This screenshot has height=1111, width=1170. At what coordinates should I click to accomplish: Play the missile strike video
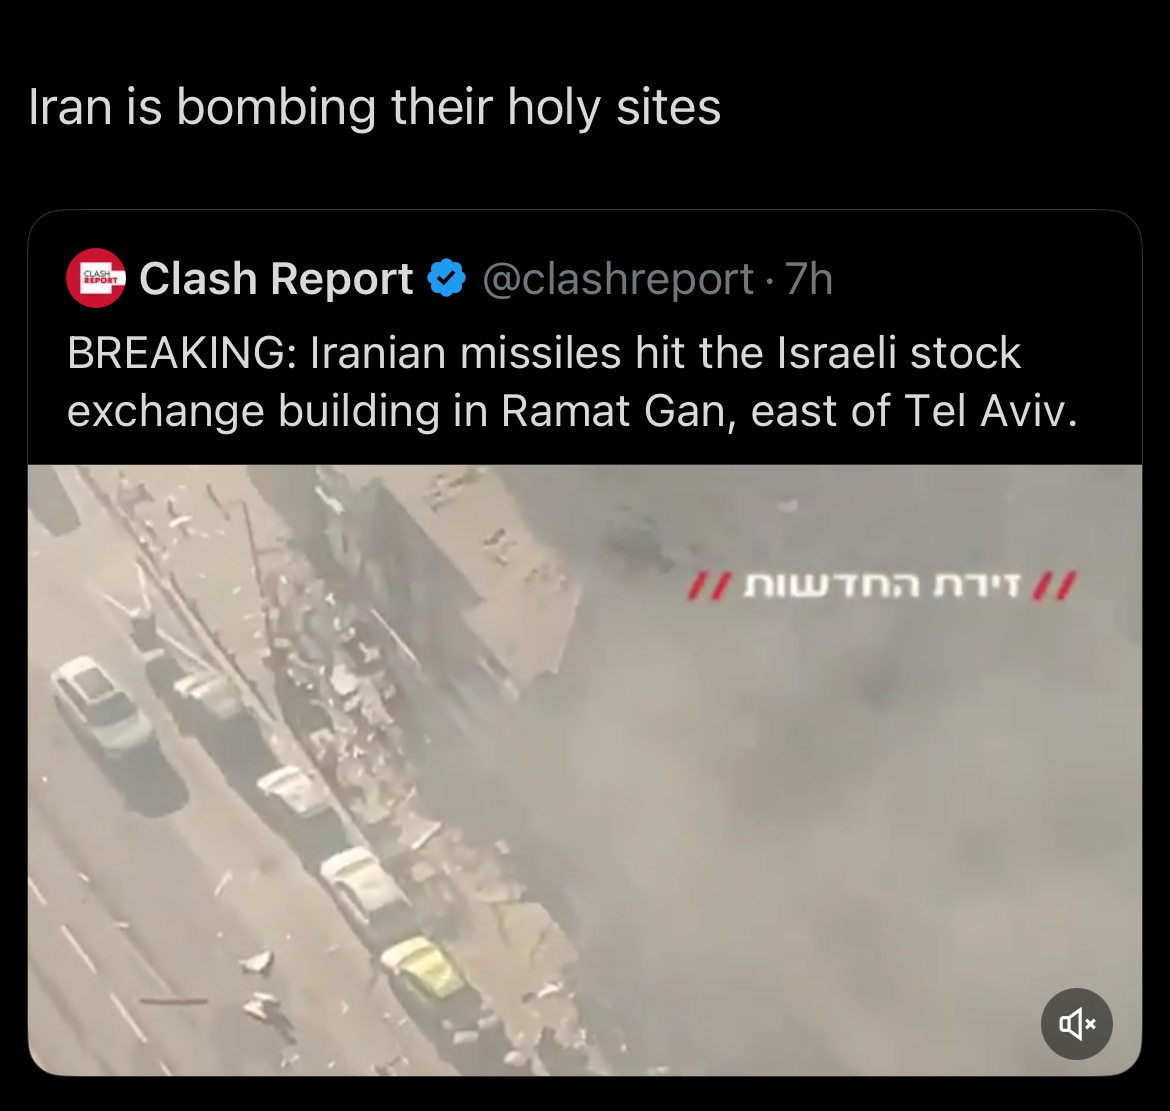(585, 770)
